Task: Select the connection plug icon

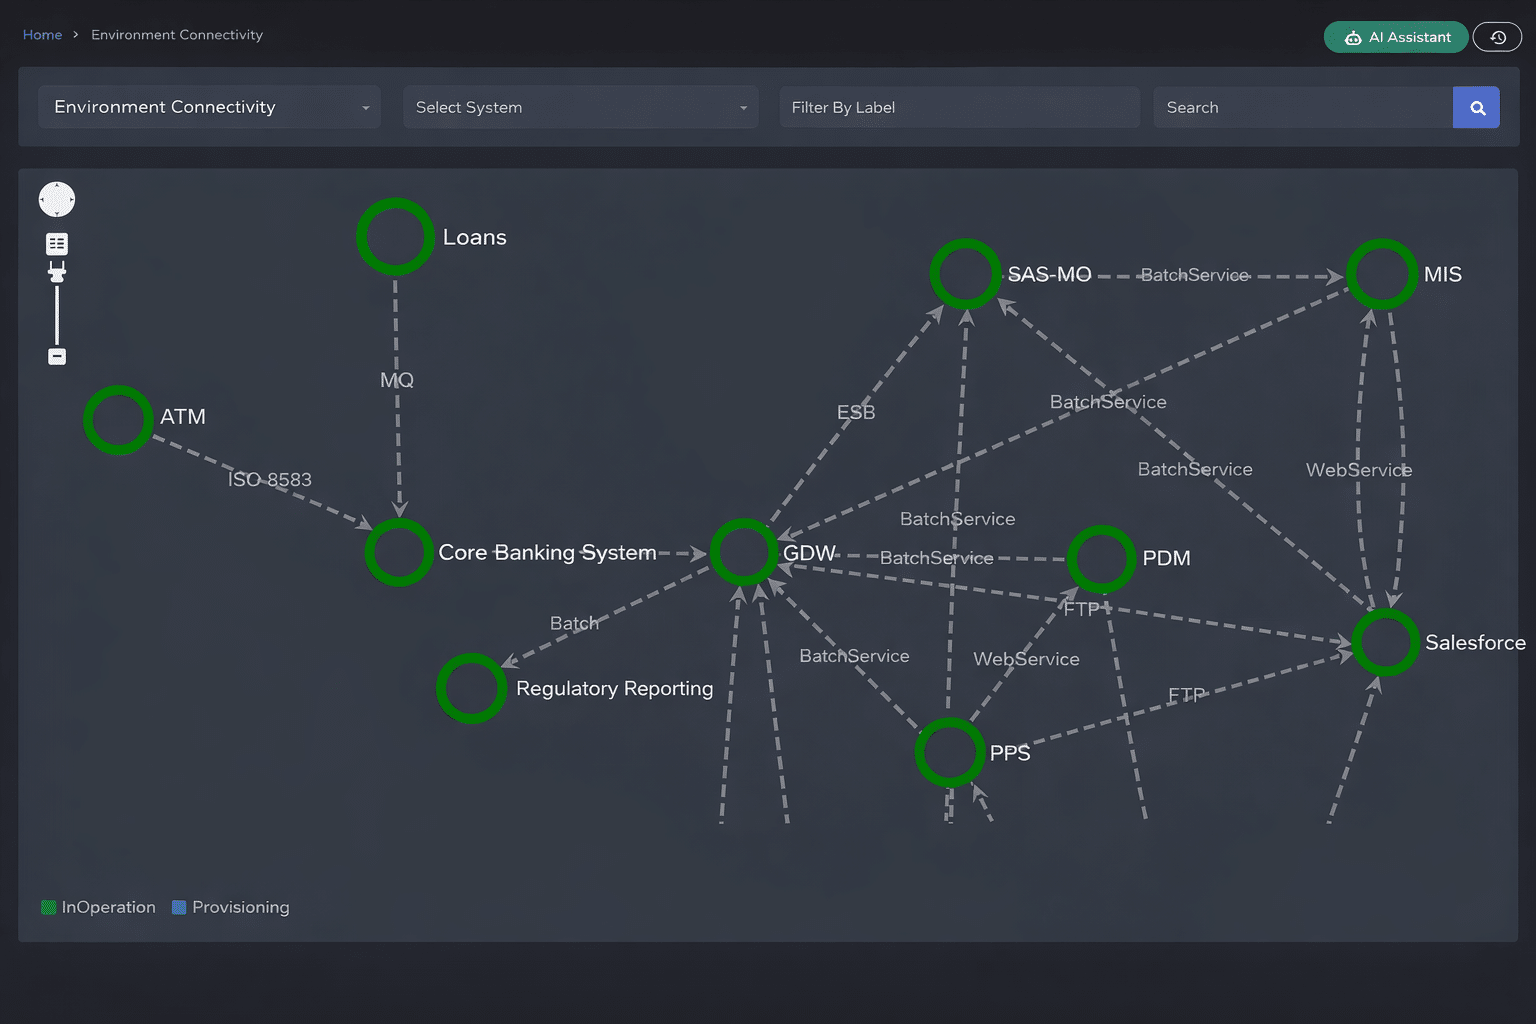Action: (x=57, y=271)
